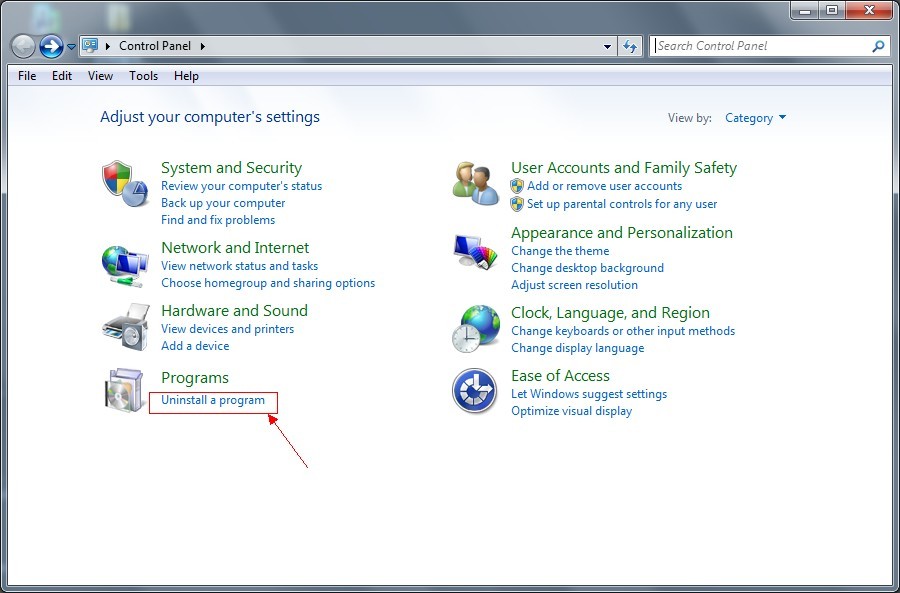Open the Network and Internet globe icon

point(126,266)
